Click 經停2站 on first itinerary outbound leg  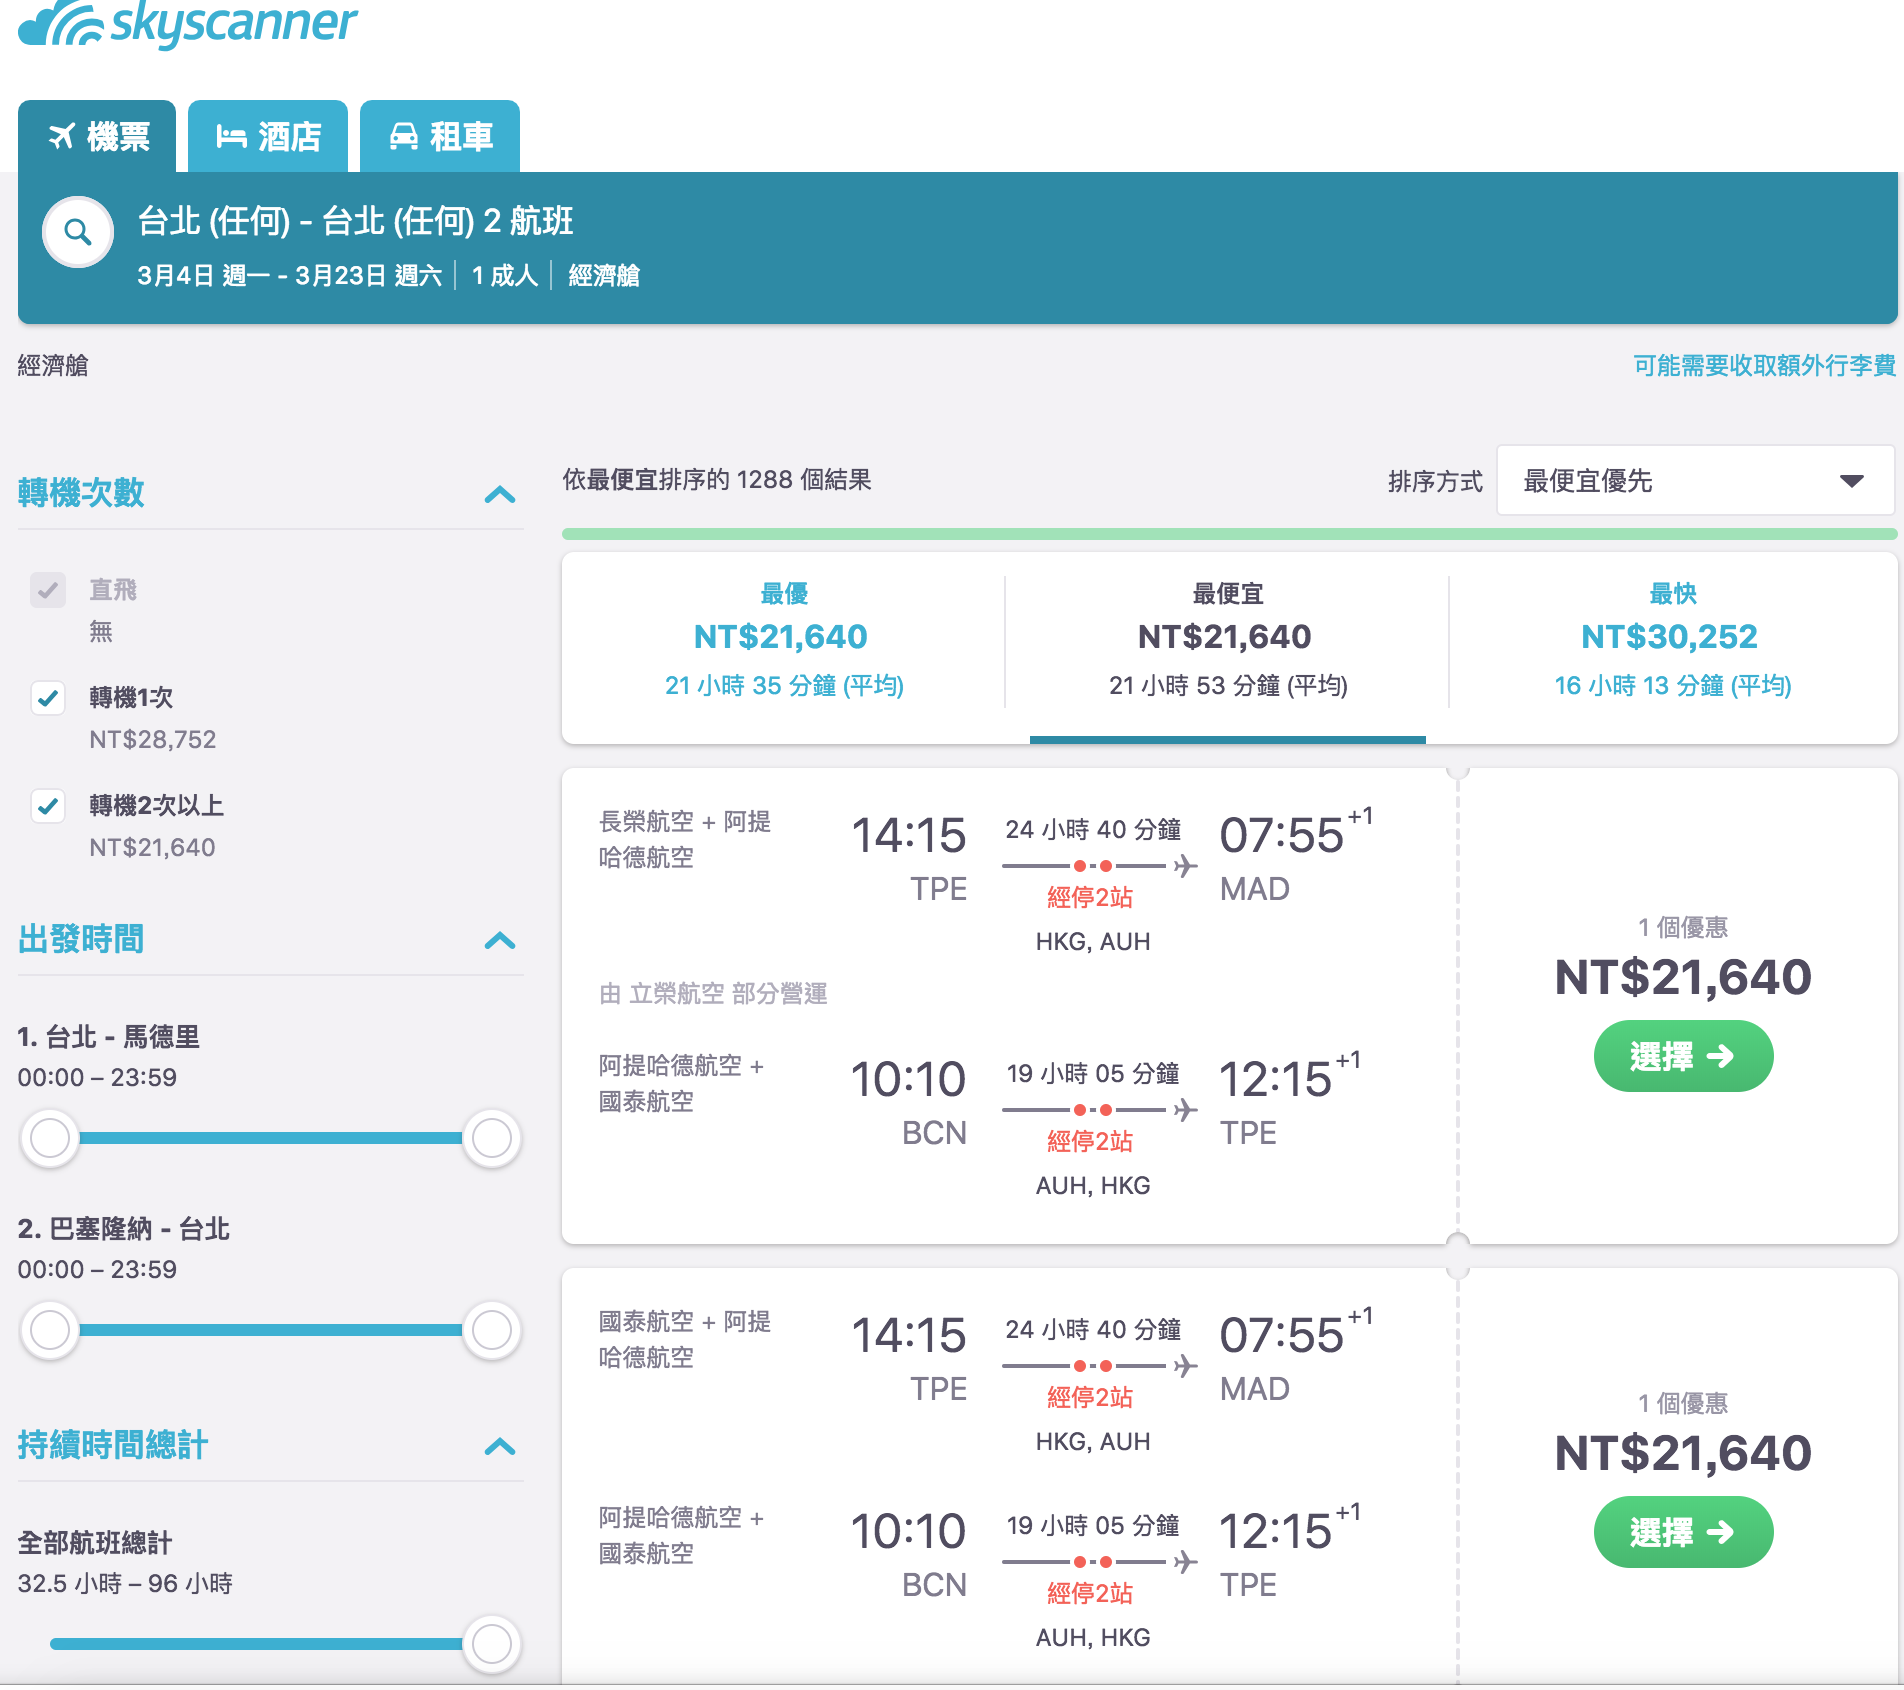click(1090, 898)
